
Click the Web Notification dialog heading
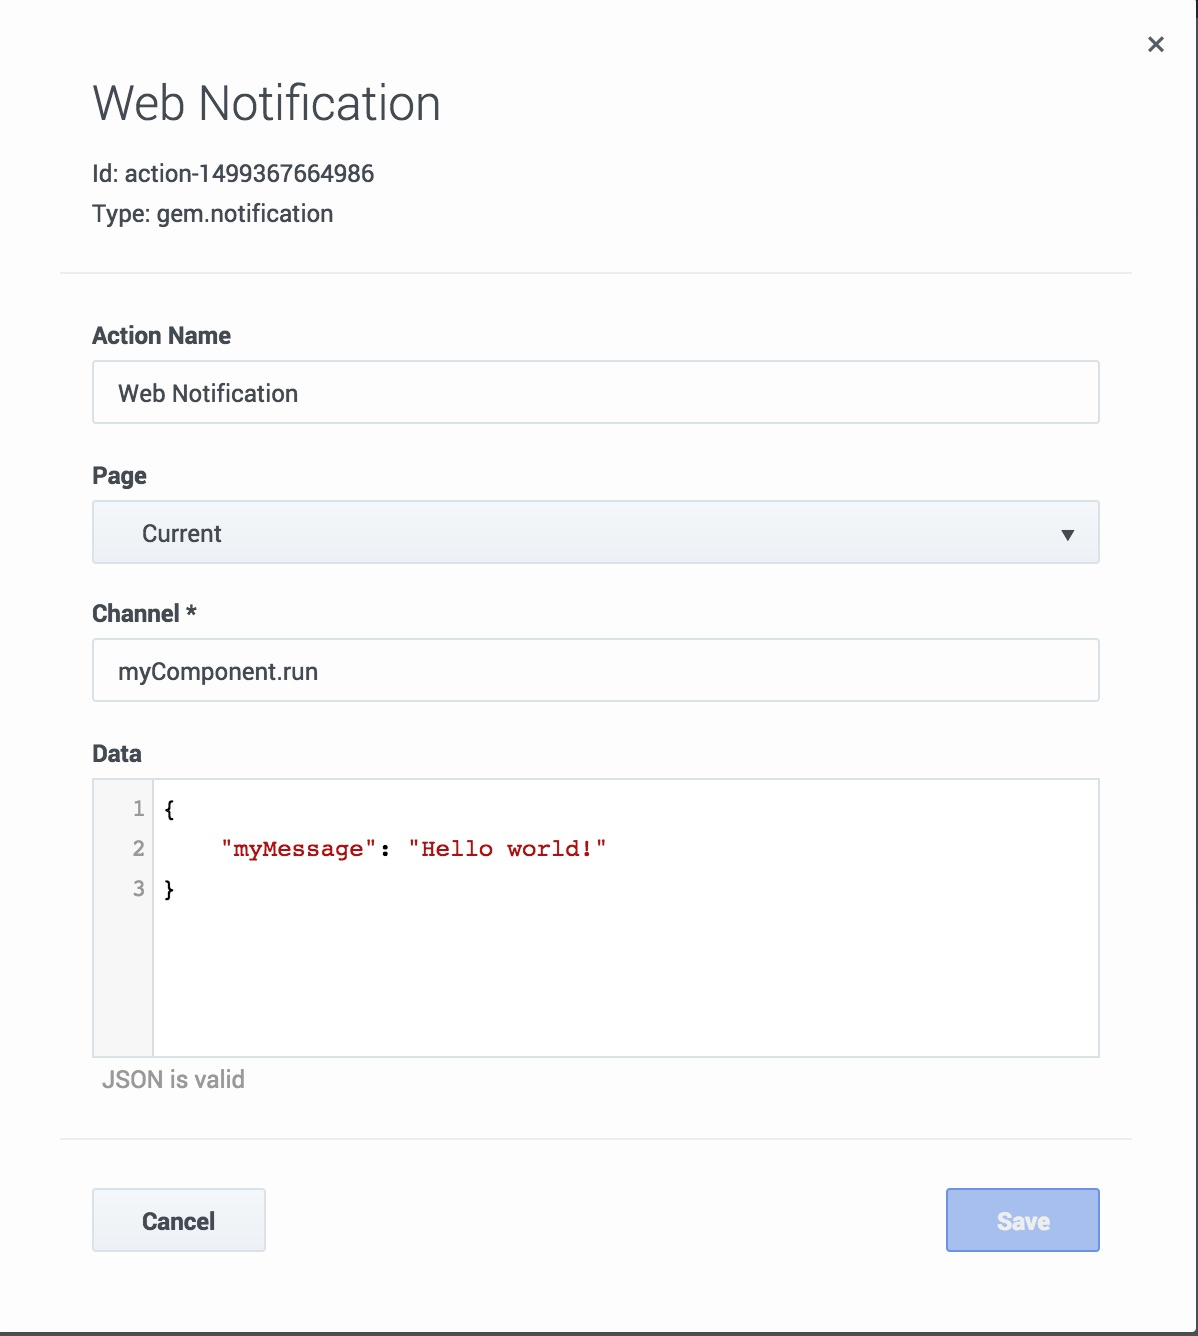(x=266, y=103)
